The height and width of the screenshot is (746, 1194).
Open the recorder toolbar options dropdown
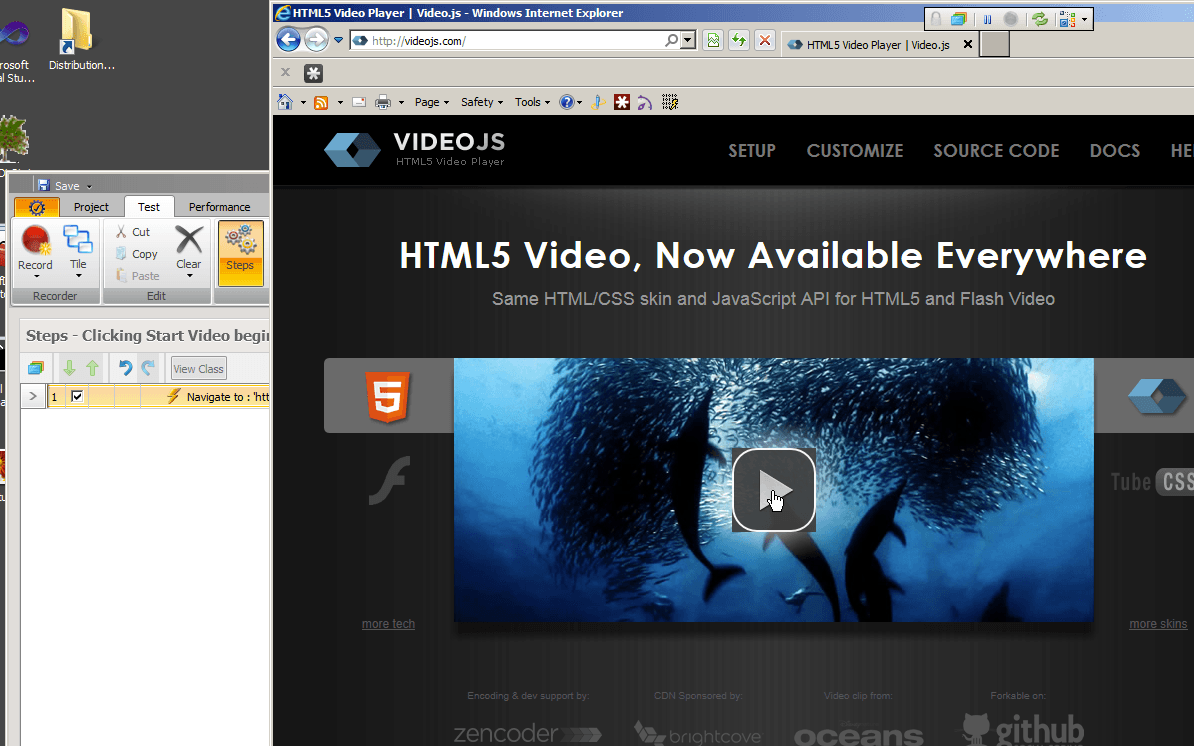(1084, 20)
